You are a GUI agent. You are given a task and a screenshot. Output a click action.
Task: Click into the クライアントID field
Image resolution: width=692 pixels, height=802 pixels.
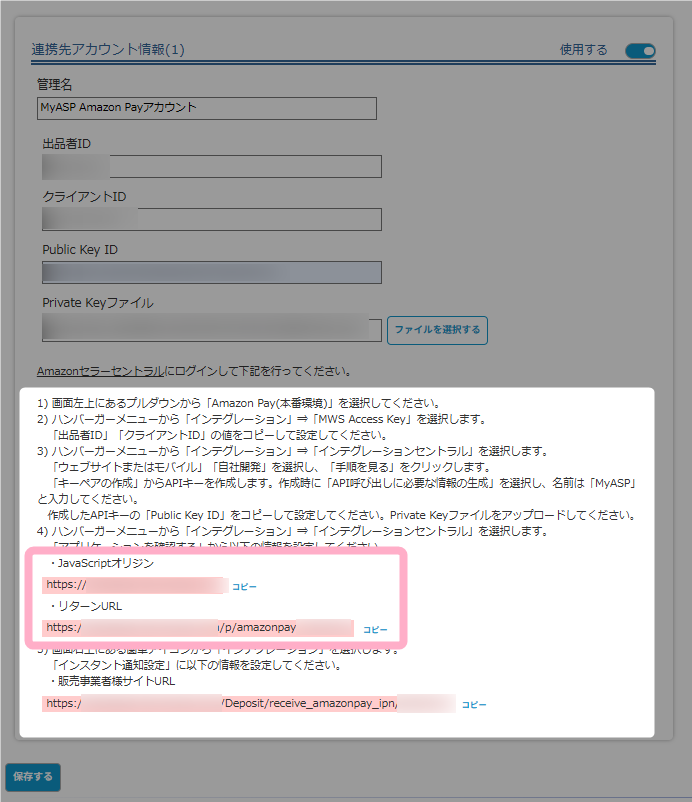pyautogui.click(x=211, y=219)
